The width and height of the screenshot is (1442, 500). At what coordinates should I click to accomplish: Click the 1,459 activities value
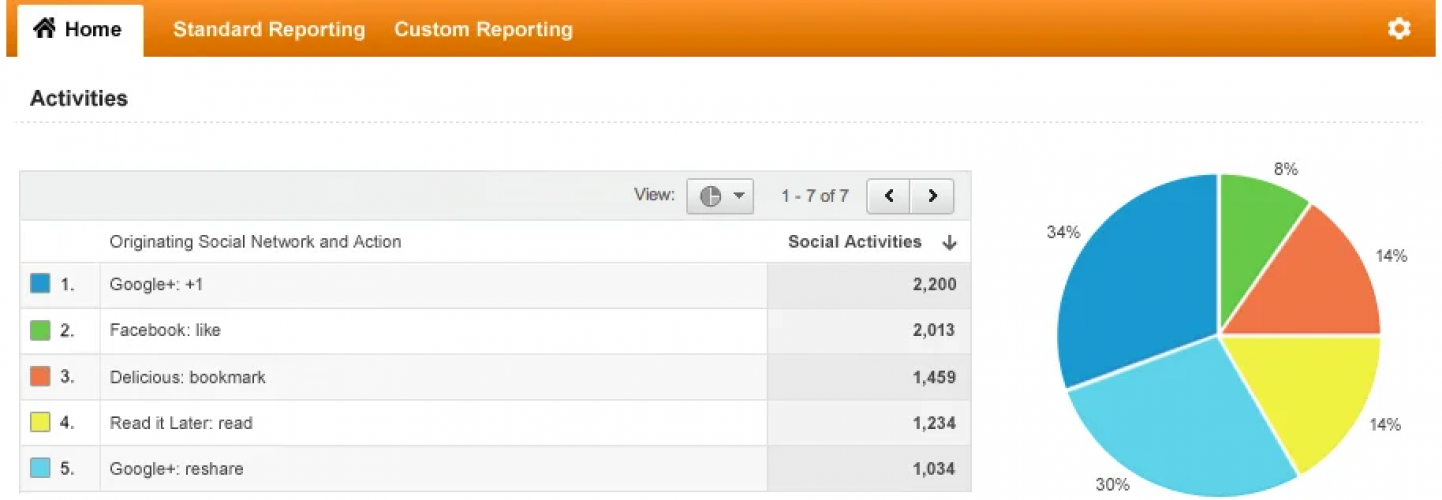[934, 377]
